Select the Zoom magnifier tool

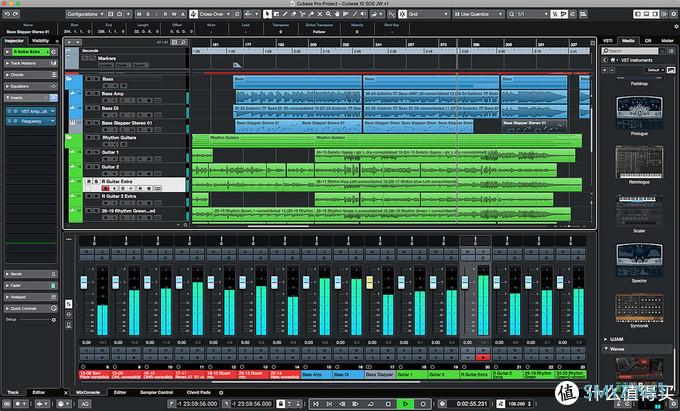pos(329,14)
